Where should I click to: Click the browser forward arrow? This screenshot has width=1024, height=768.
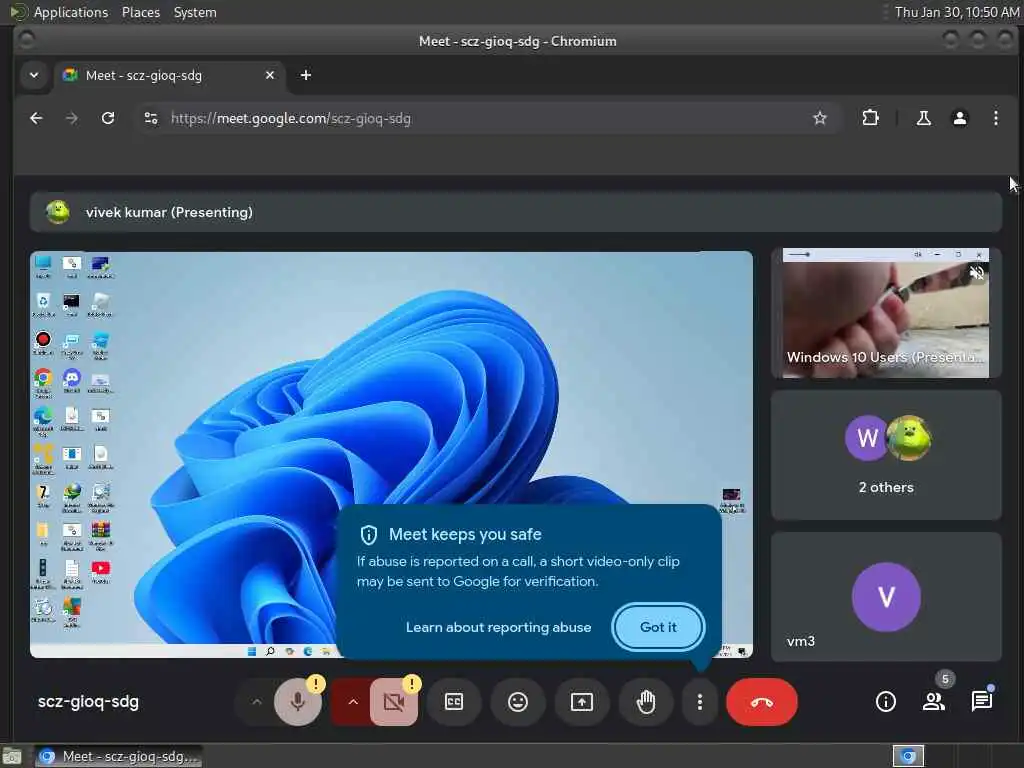point(72,118)
